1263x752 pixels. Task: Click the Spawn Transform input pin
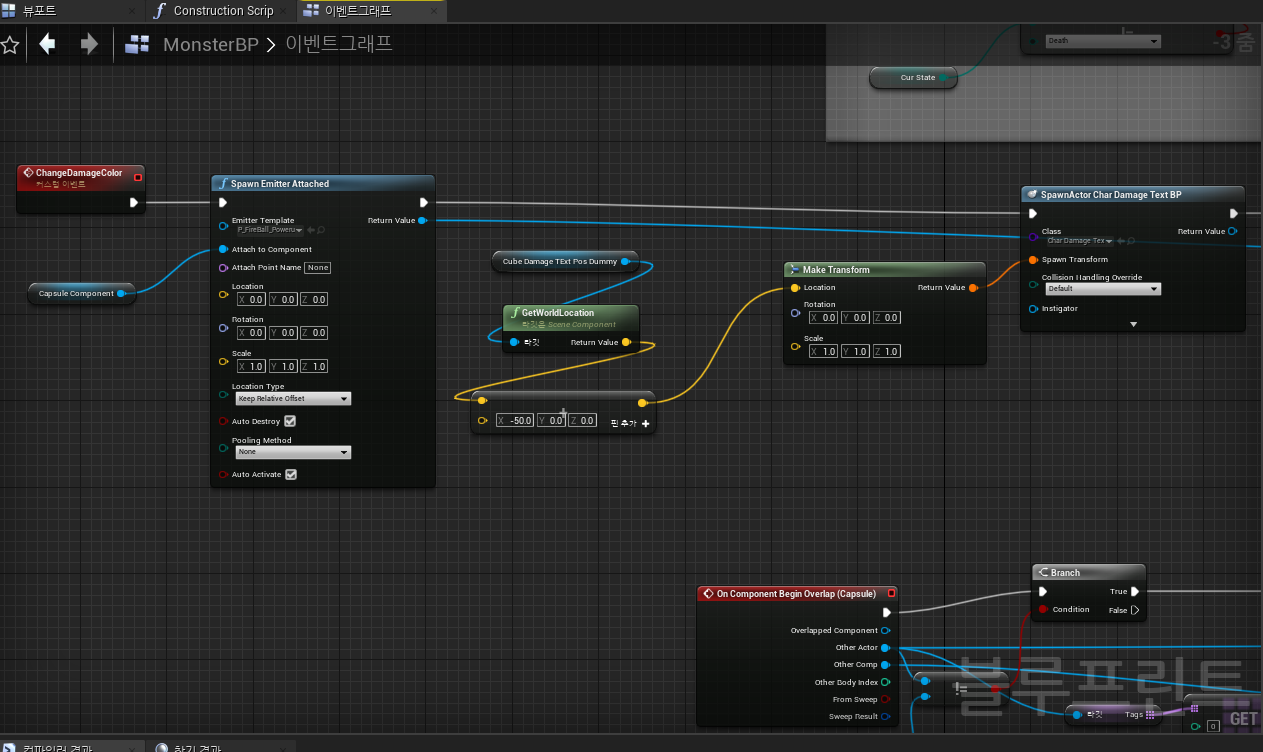1033,259
